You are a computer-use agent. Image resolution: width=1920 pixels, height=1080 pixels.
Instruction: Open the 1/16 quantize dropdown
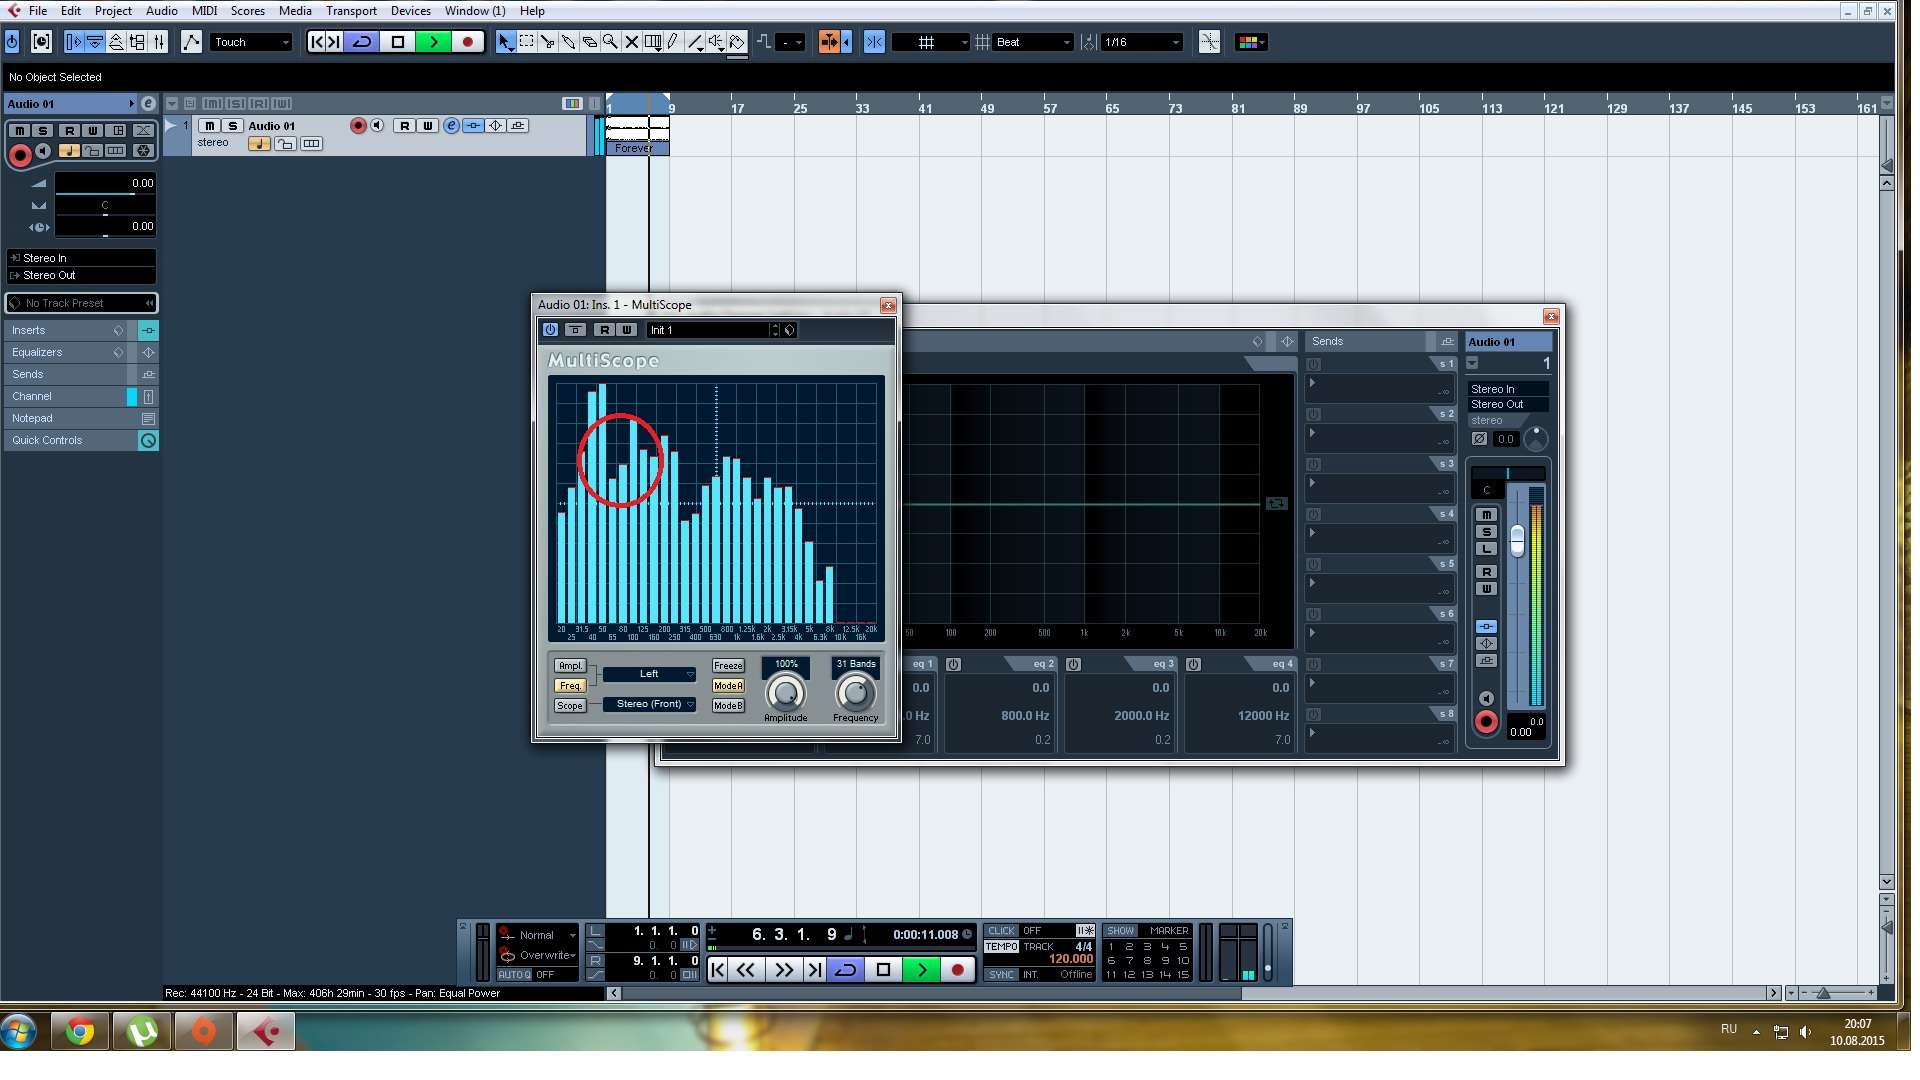click(x=1141, y=42)
